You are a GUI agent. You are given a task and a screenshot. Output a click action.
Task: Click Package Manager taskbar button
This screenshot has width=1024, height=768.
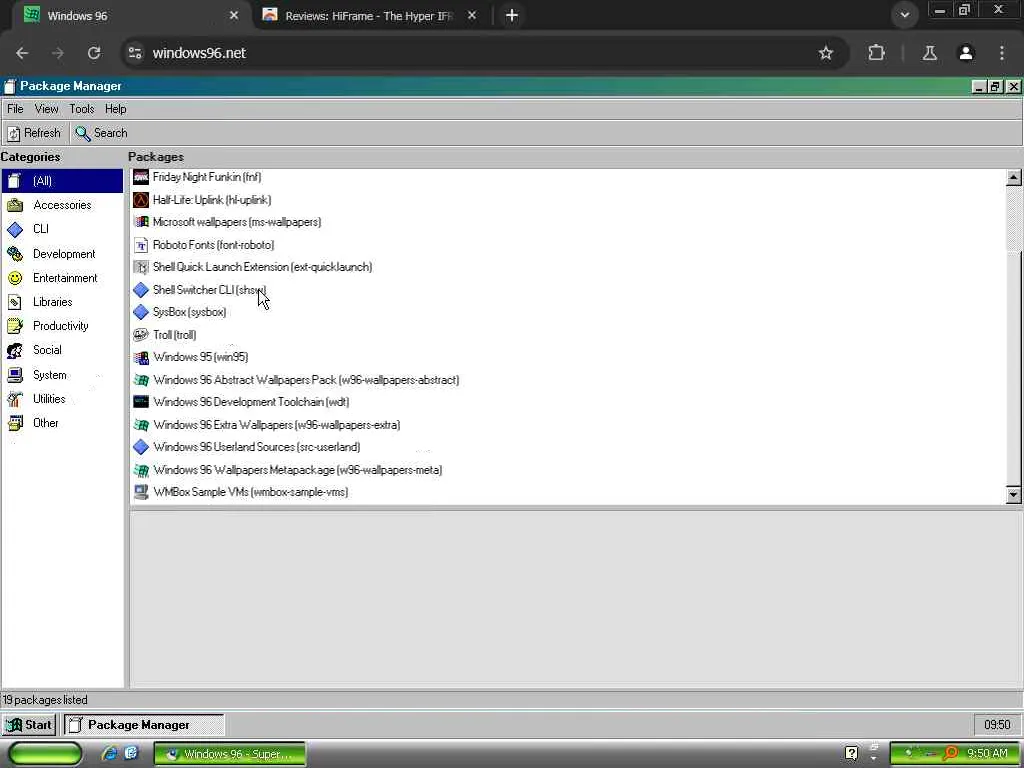point(144,725)
